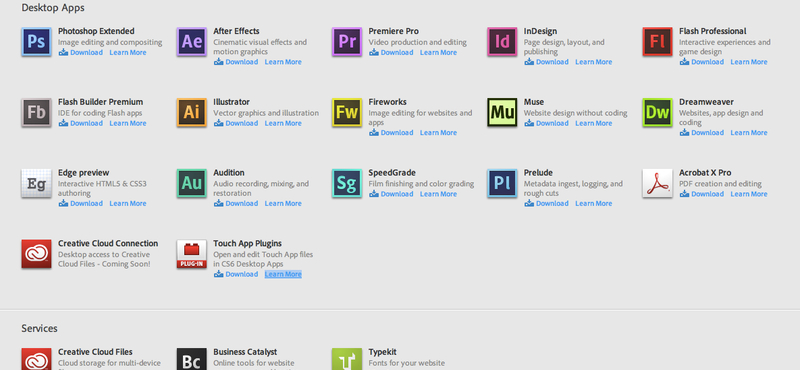Download Audition
This screenshot has width=800, height=370.
pyautogui.click(x=236, y=203)
